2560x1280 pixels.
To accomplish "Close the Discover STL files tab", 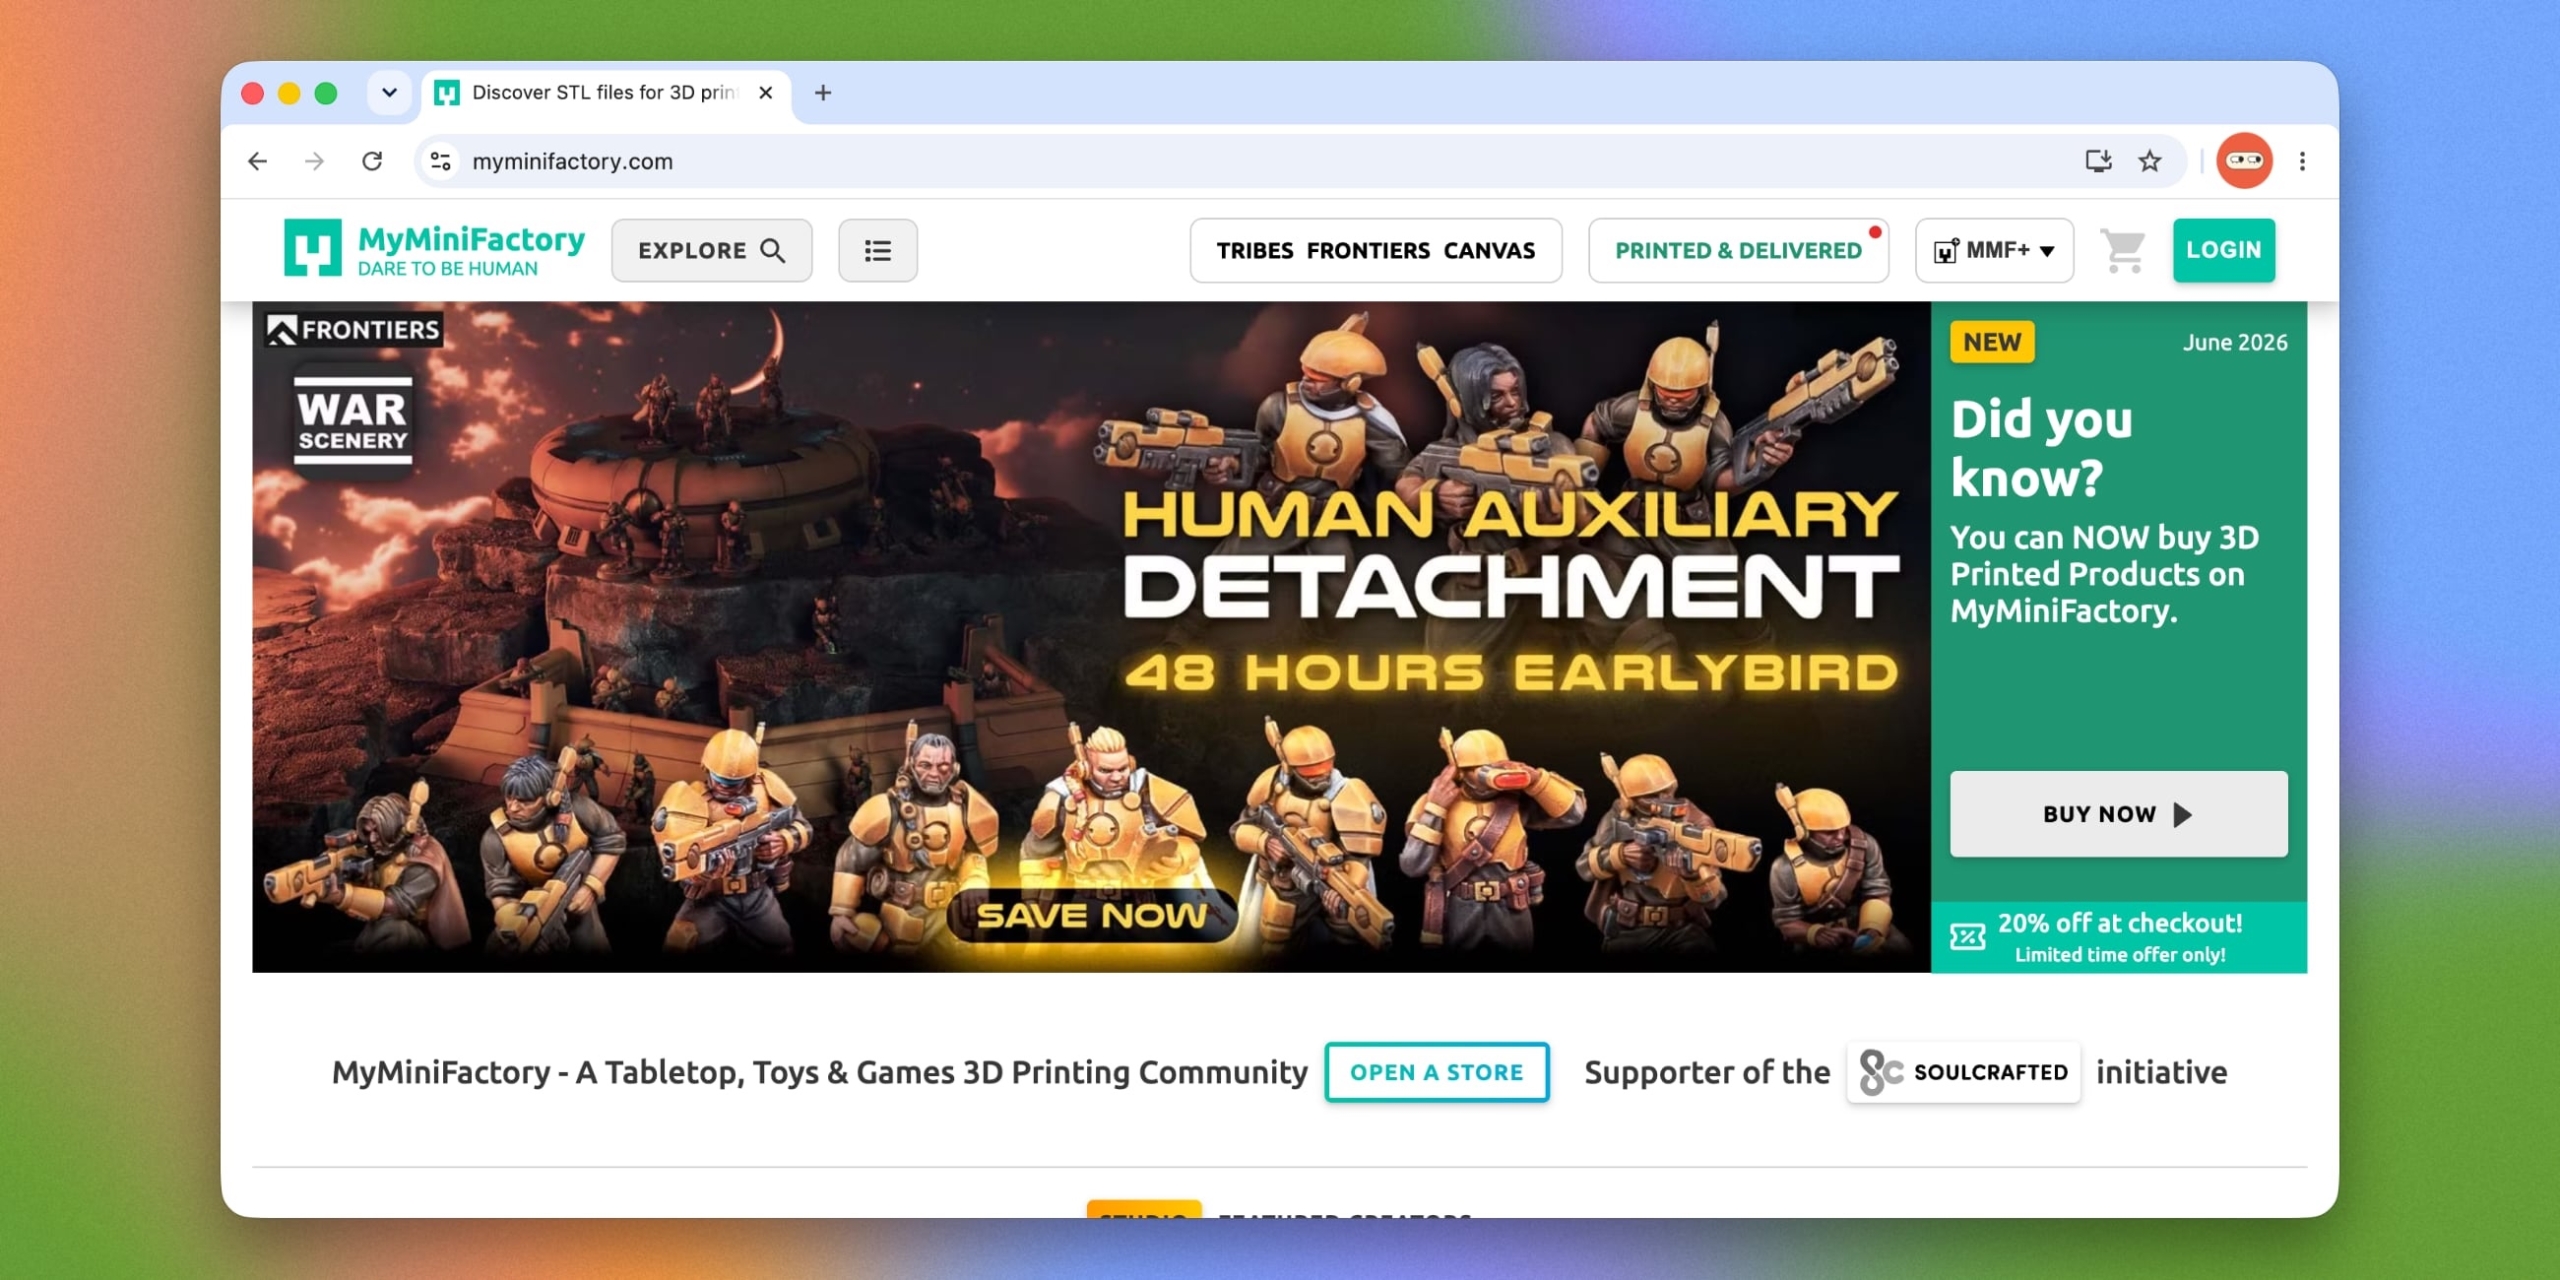I will point(766,93).
